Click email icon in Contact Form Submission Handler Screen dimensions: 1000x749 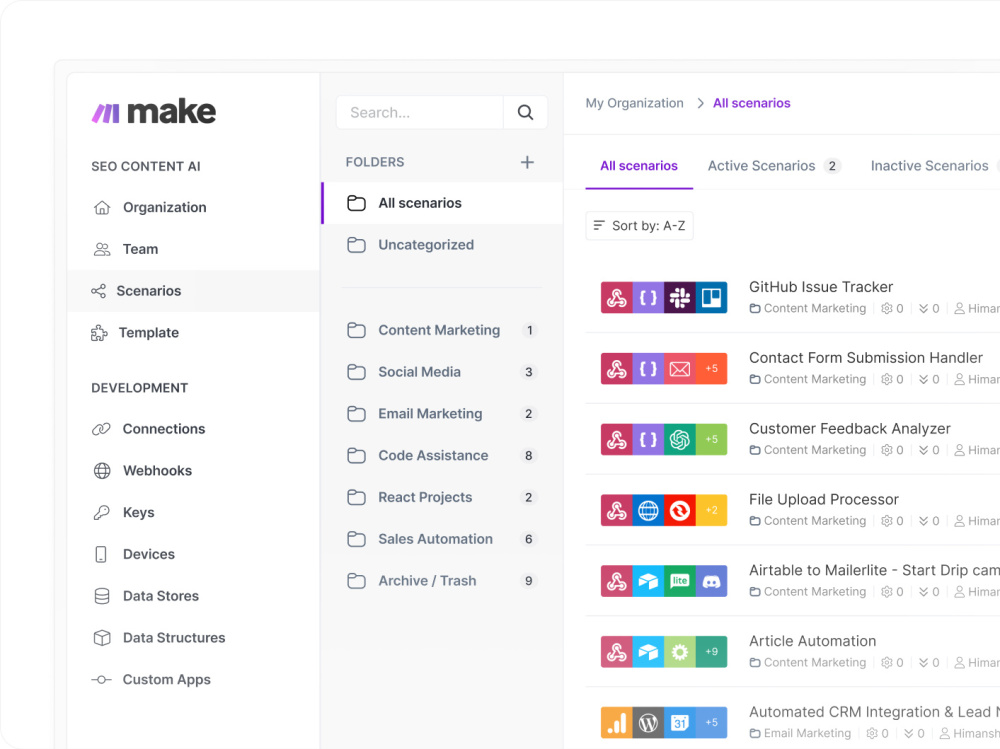tap(679, 368)
